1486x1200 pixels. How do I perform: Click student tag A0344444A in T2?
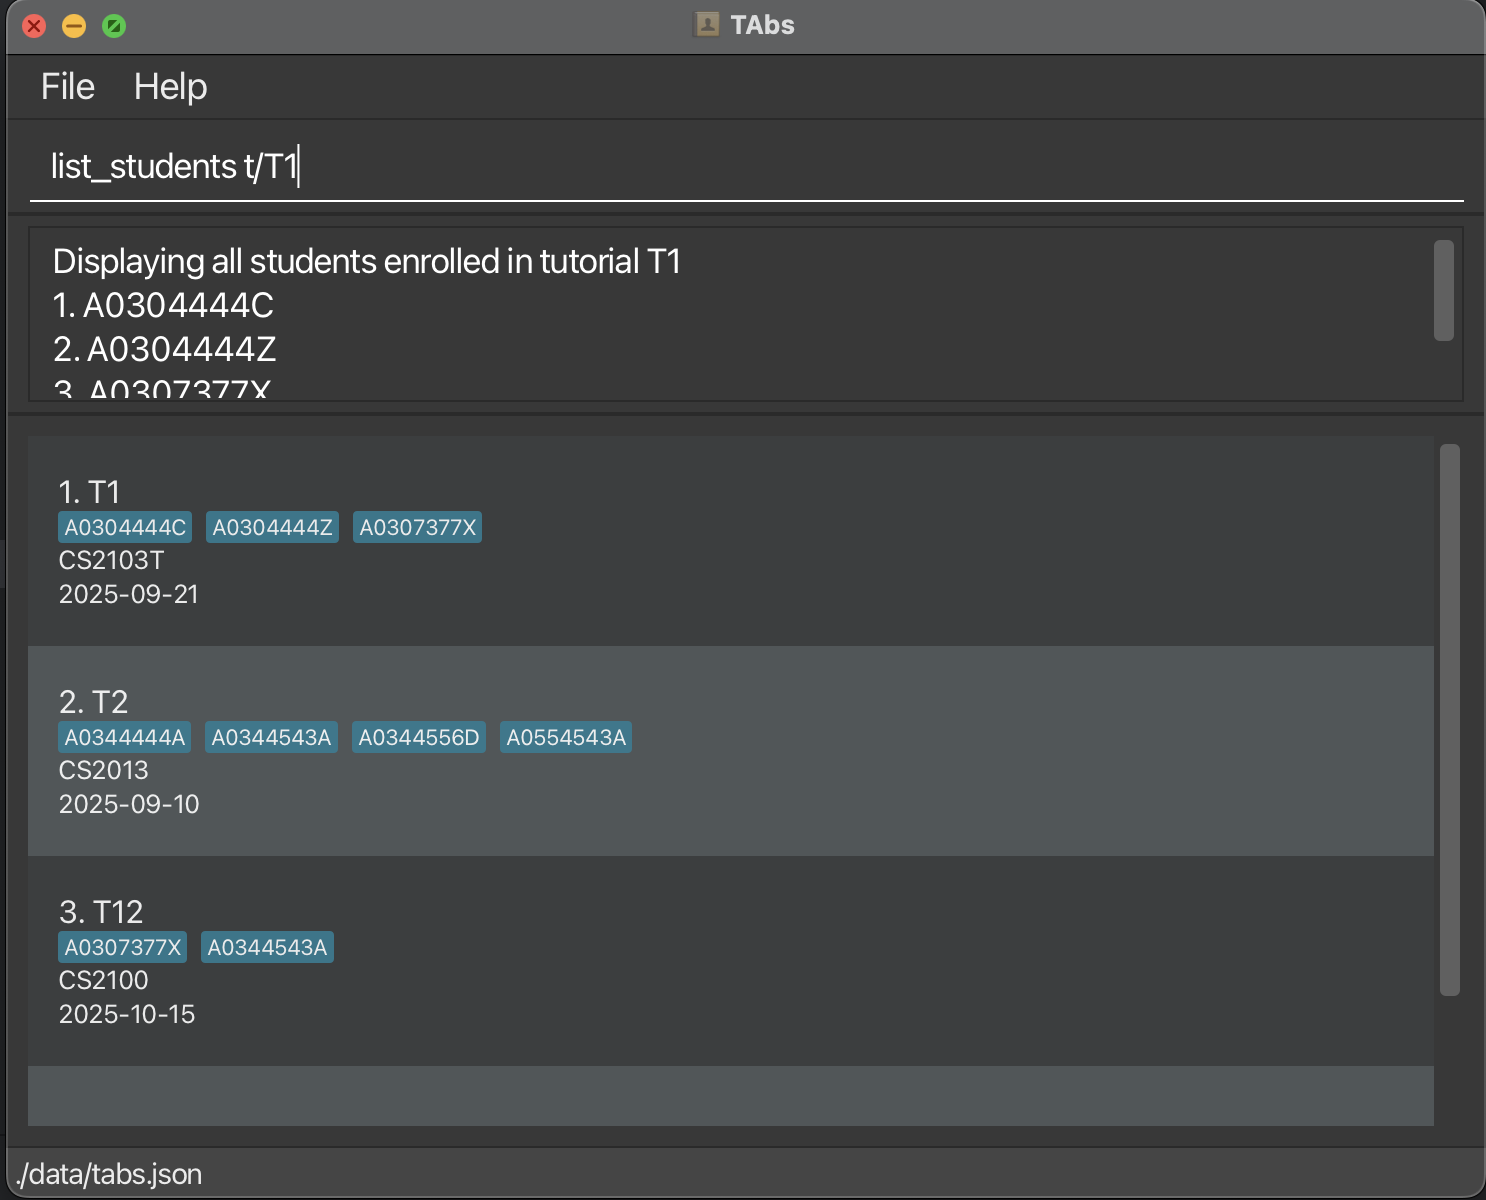point(125,738)
